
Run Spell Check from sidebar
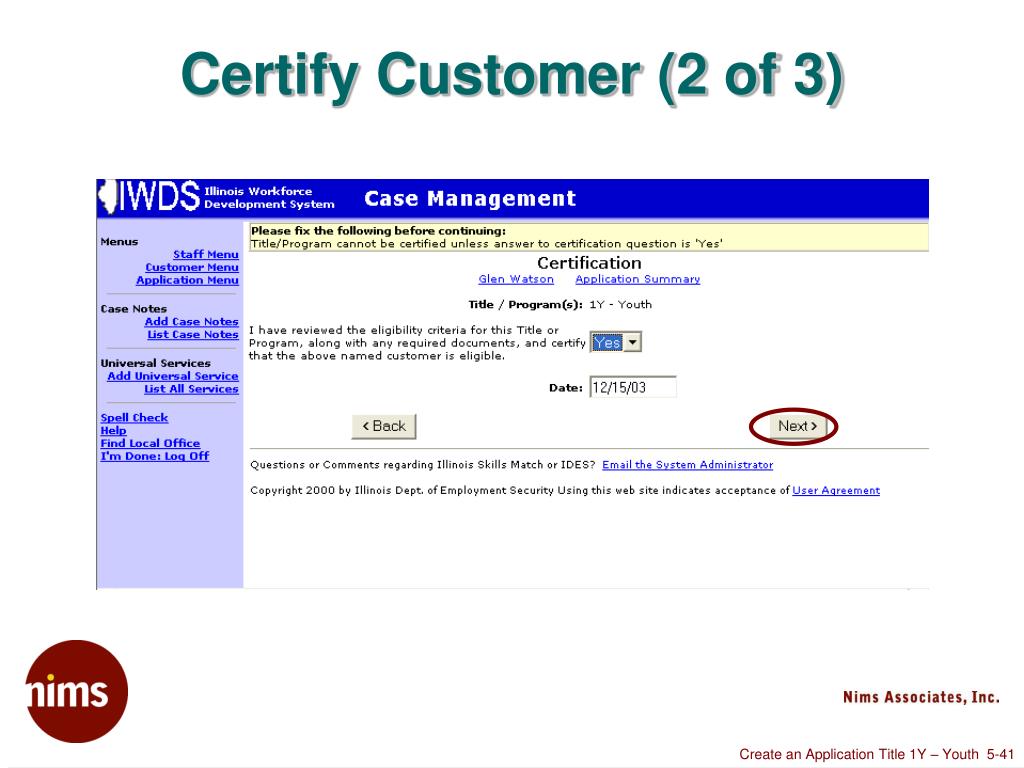(134, 417)
